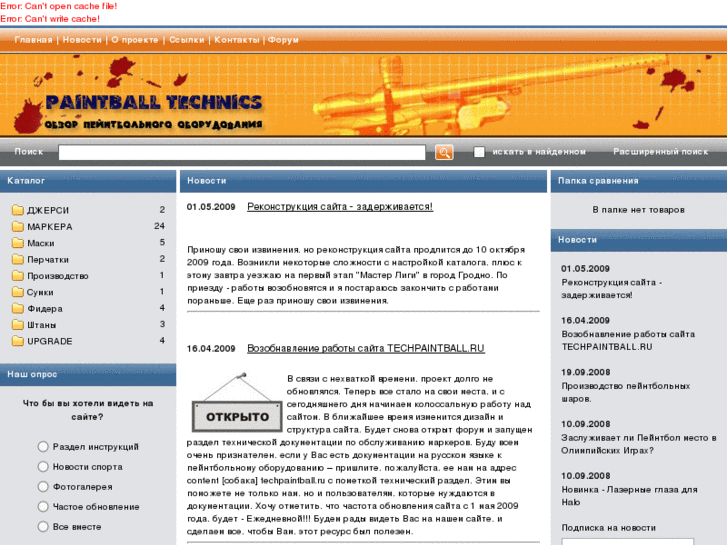Open sidebar news 'Реконструкция сайта - задерживается!'

click(612, 289)
